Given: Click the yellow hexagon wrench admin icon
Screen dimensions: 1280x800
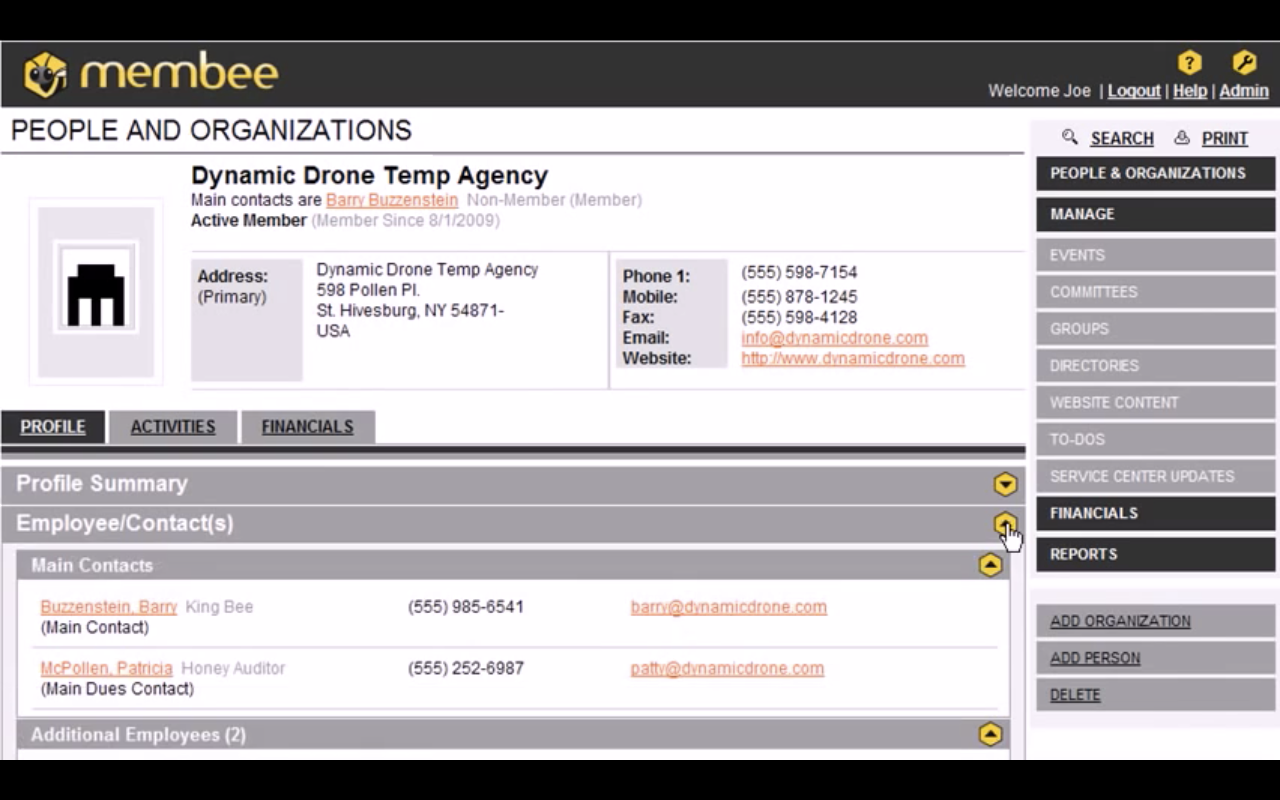Looking at the screenshot, I should (1244, 63).
